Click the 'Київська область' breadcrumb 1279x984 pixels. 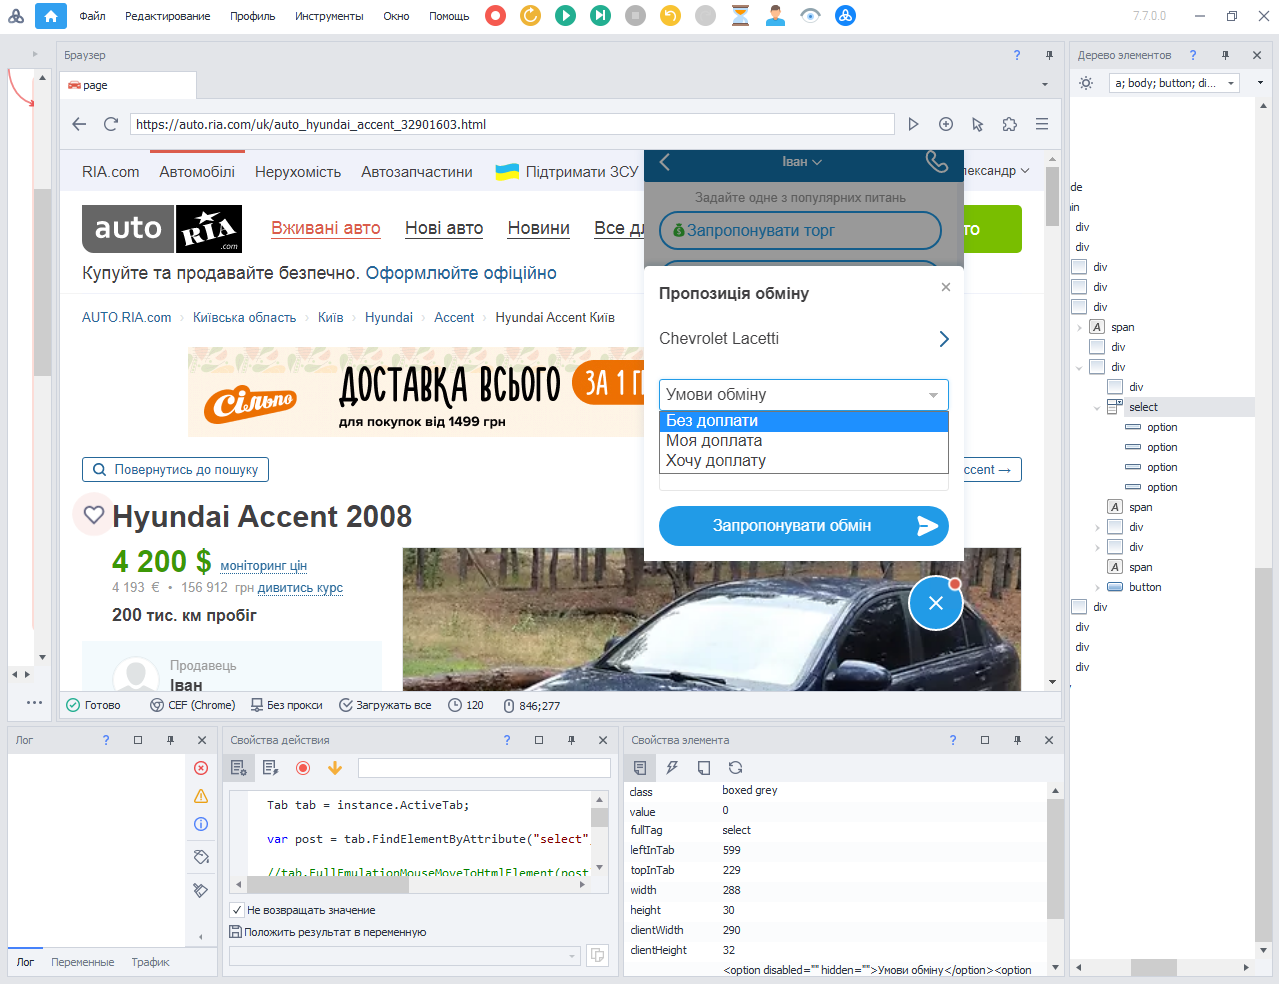click(244, 318)
